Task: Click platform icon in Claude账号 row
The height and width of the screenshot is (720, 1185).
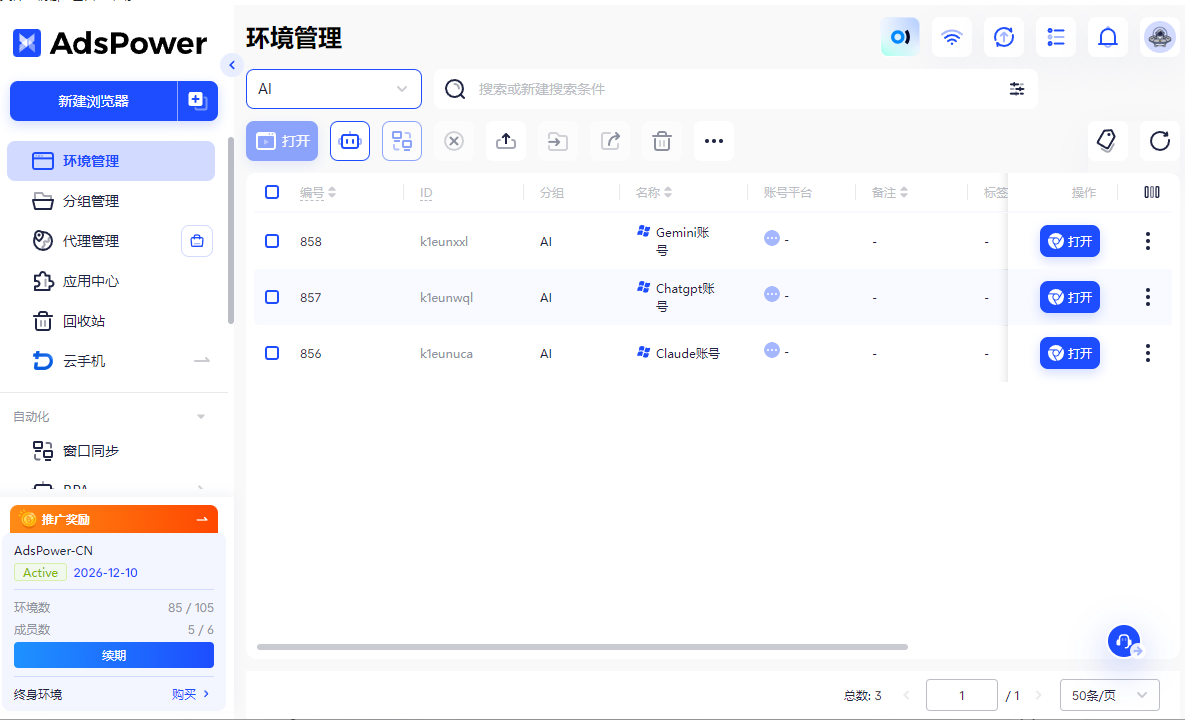Action: click(772, 350)
